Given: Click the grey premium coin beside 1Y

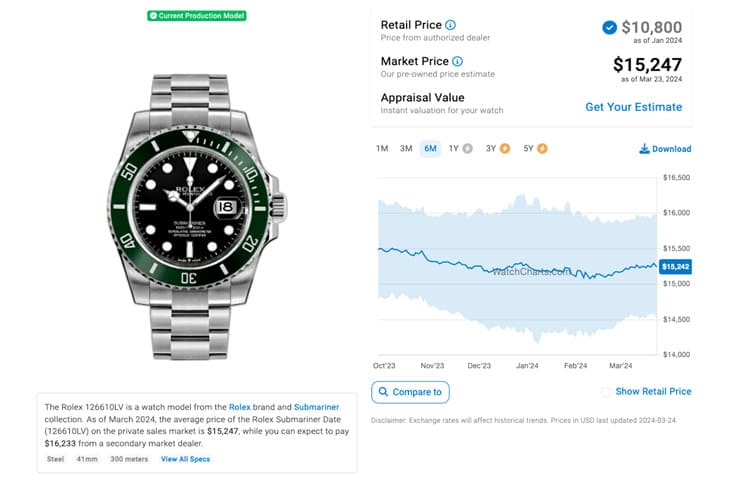Looking at the screenshot, I should (x=467, y=149).
